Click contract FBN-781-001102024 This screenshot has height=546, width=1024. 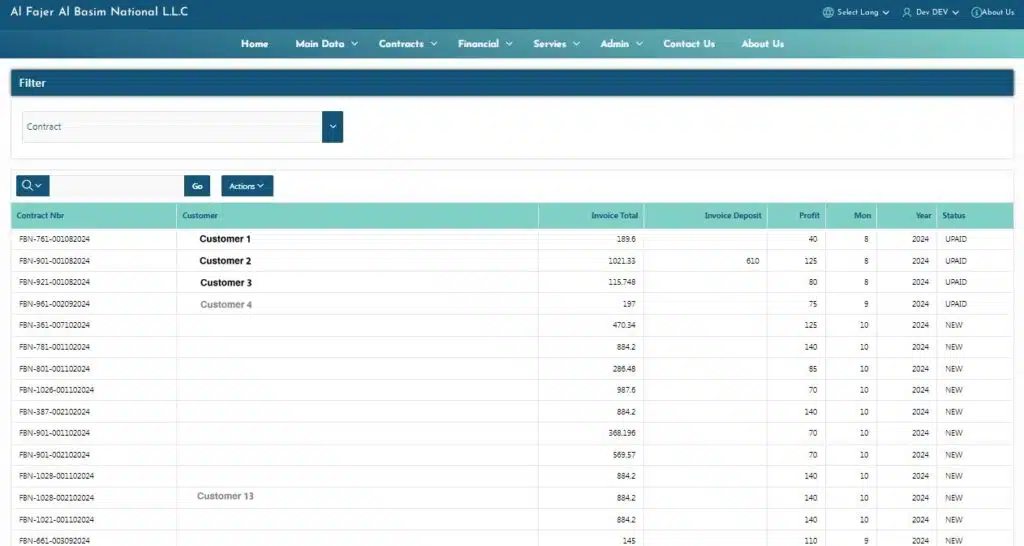click(x=55, y=347)
